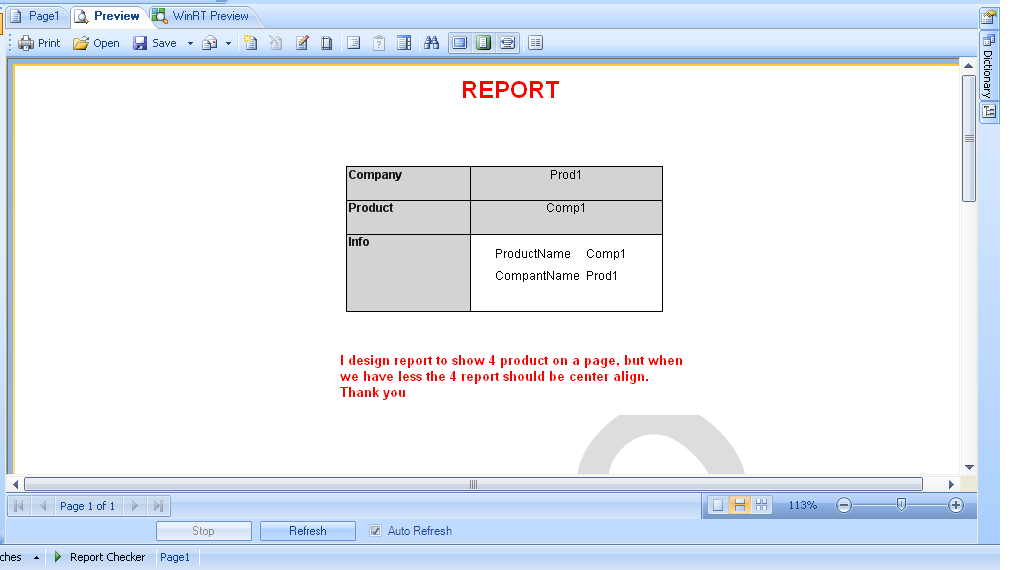Image resolution: width=1024 pixels, height=570 pixels.
Task: Zoom in with the plus button
Action: [x=956, y=505]
